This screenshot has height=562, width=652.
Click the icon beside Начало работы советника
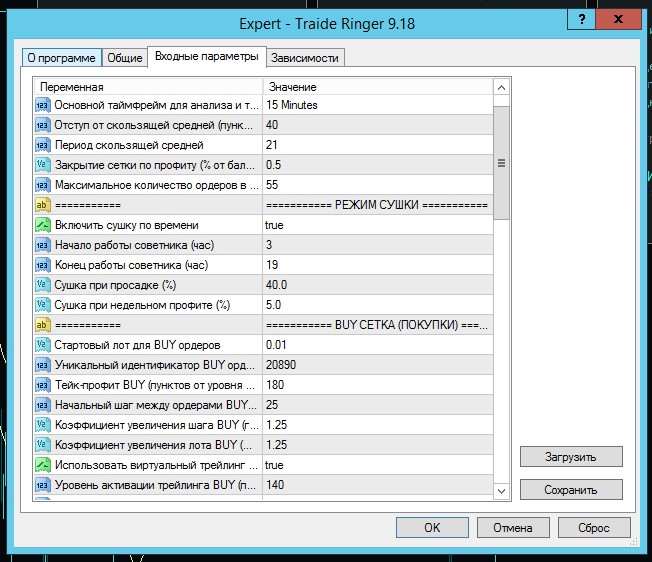click(x=42, y=245)
